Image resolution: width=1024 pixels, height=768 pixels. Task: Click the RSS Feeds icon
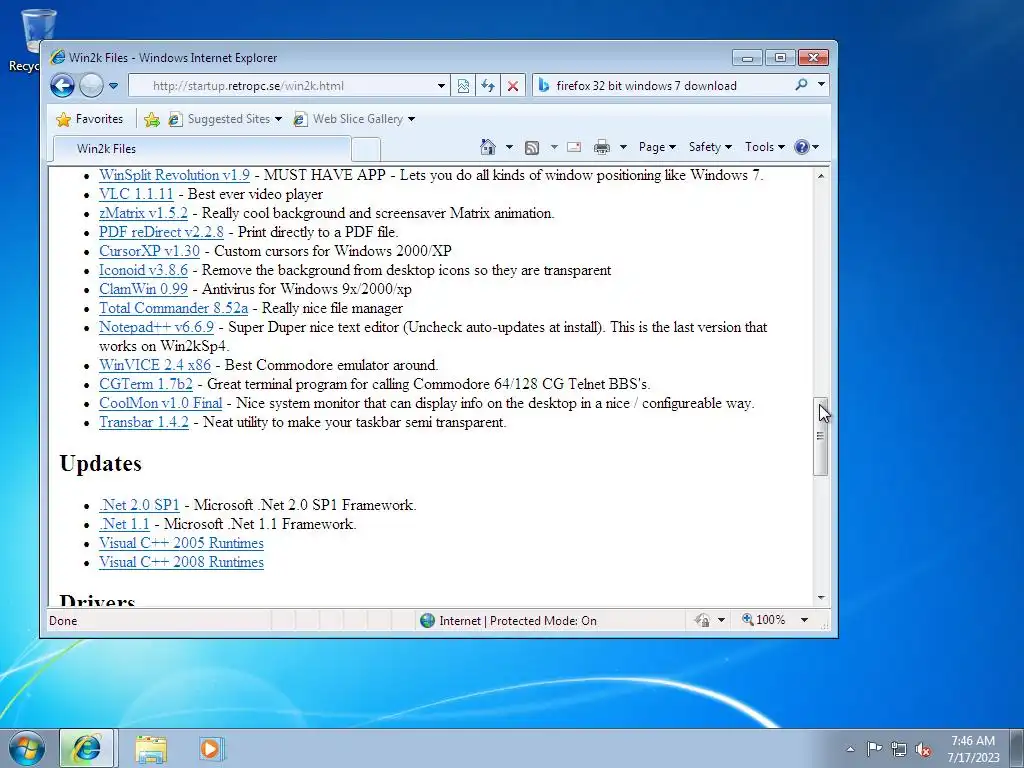tap(532, 148)
